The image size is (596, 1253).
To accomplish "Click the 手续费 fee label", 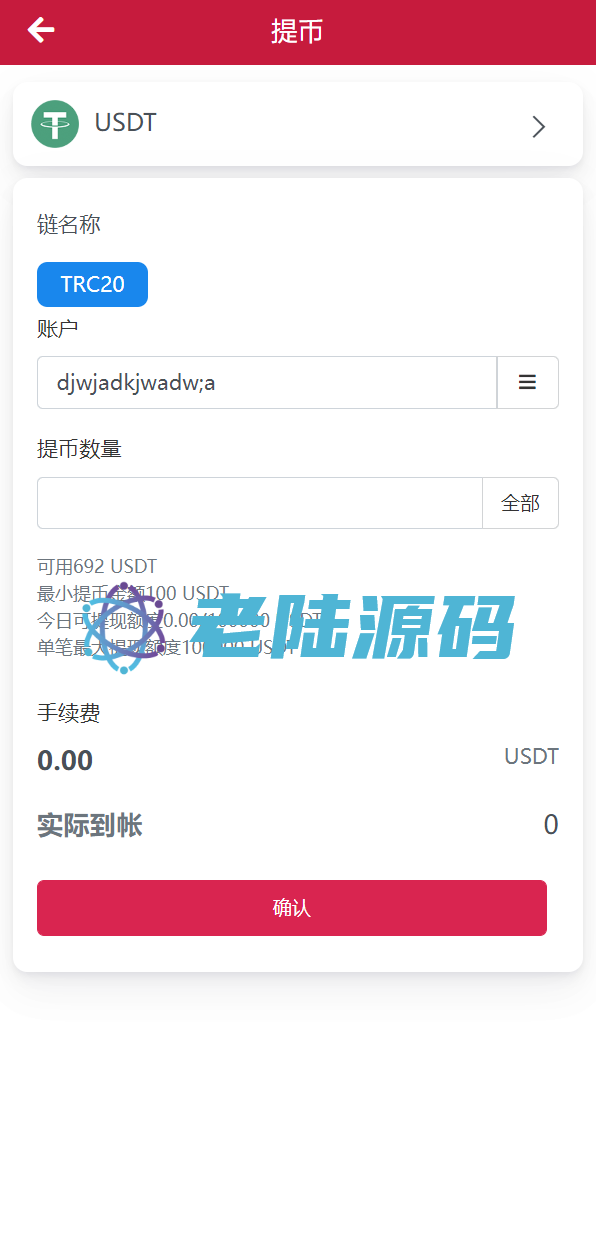I will (69, 713).
